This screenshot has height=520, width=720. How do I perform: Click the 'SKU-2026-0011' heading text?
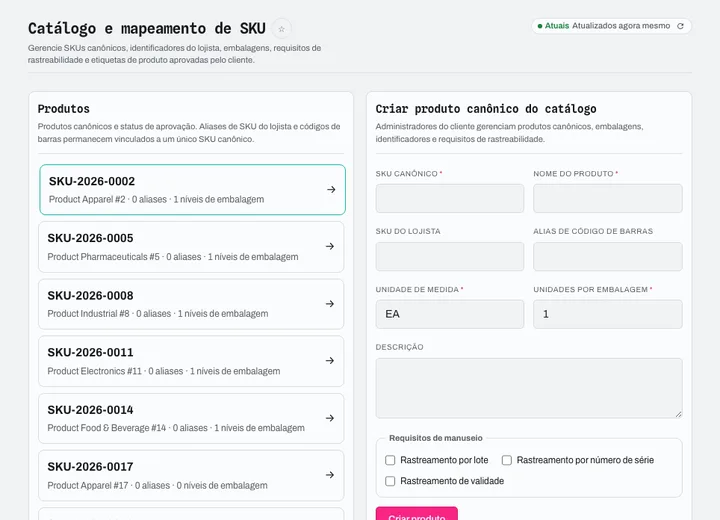pos(90,352)
